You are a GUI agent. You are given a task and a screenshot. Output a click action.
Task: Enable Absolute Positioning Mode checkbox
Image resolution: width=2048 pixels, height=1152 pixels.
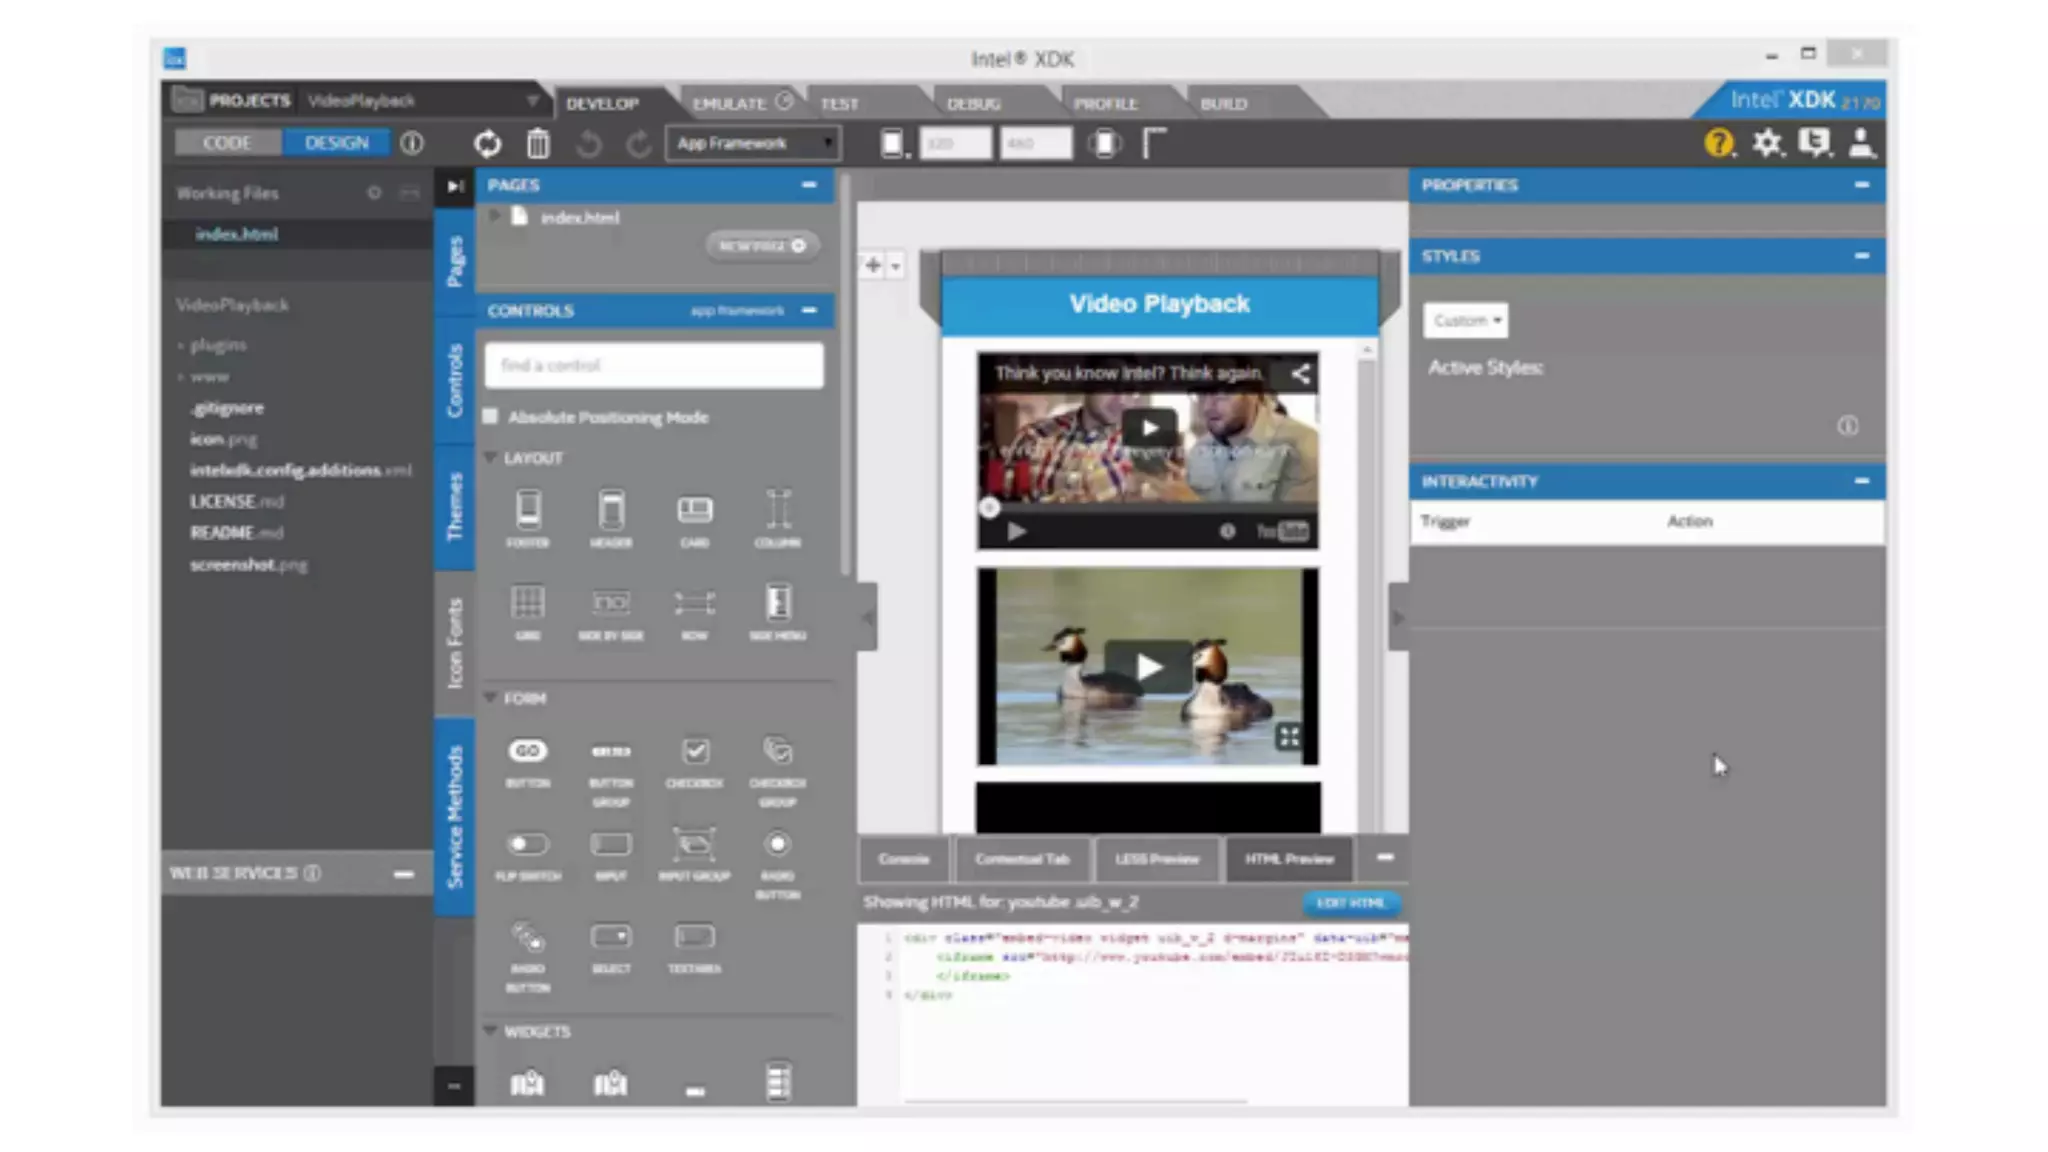[x=491, y=416]
